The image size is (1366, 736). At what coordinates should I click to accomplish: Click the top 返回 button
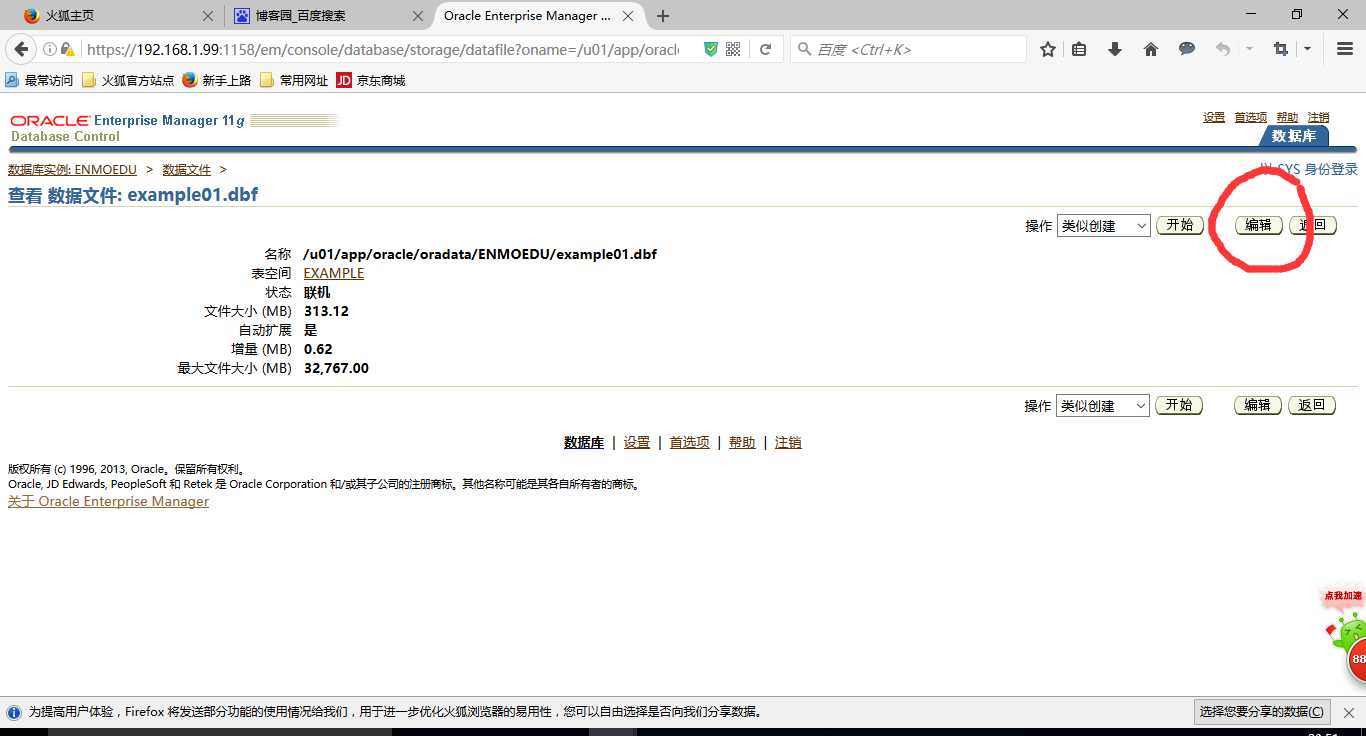[1312, 225]
